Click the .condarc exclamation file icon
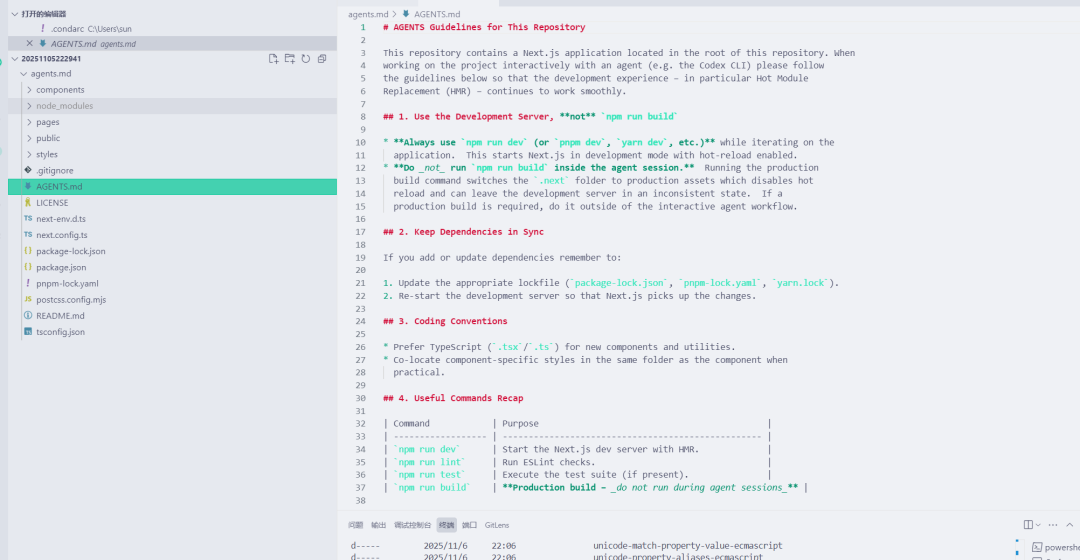 43,28
